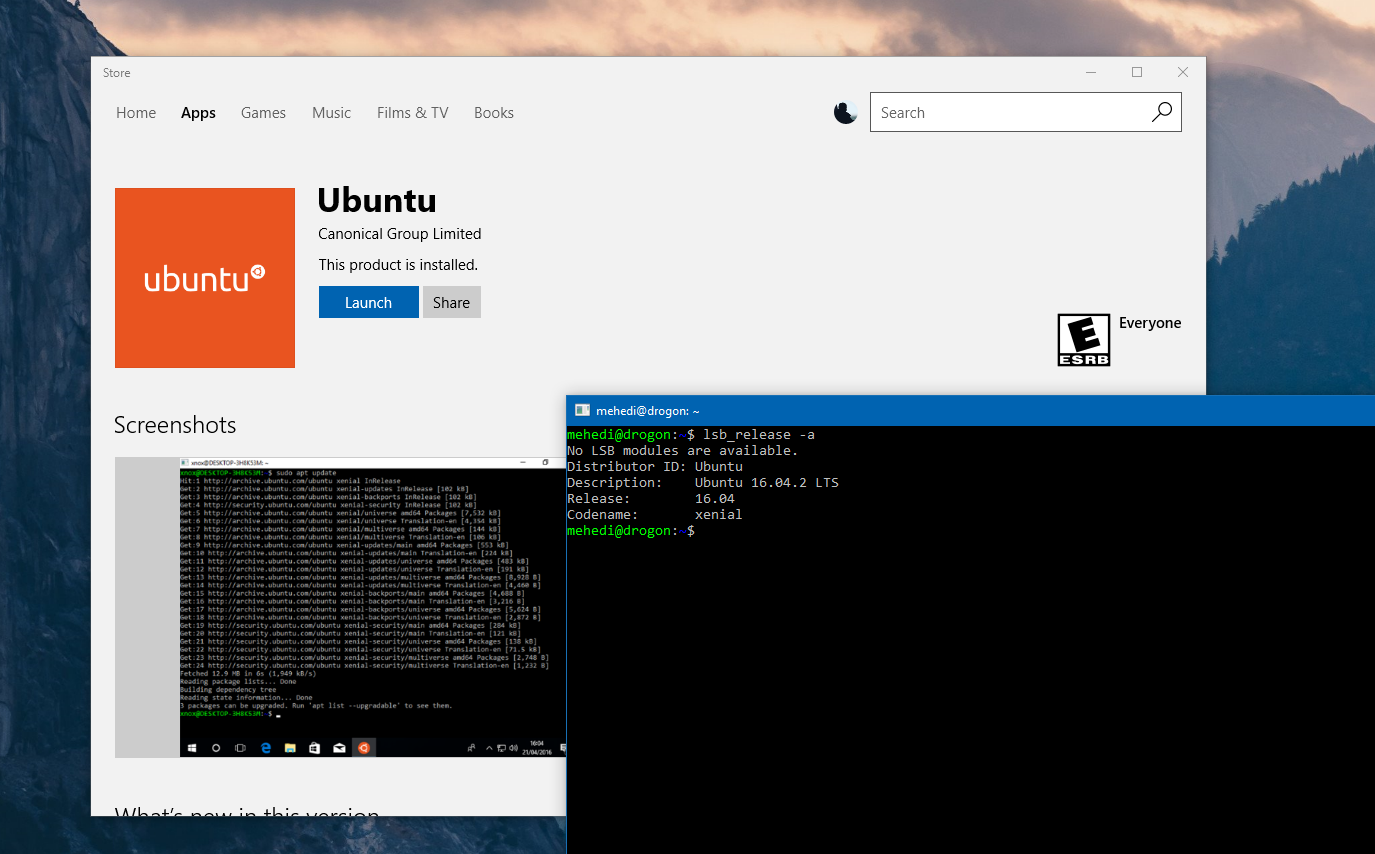The width and height of the screenshot is (1375, 854).
Task: Click the ESRB rating icon
Action: click(x=1083, y=340)
